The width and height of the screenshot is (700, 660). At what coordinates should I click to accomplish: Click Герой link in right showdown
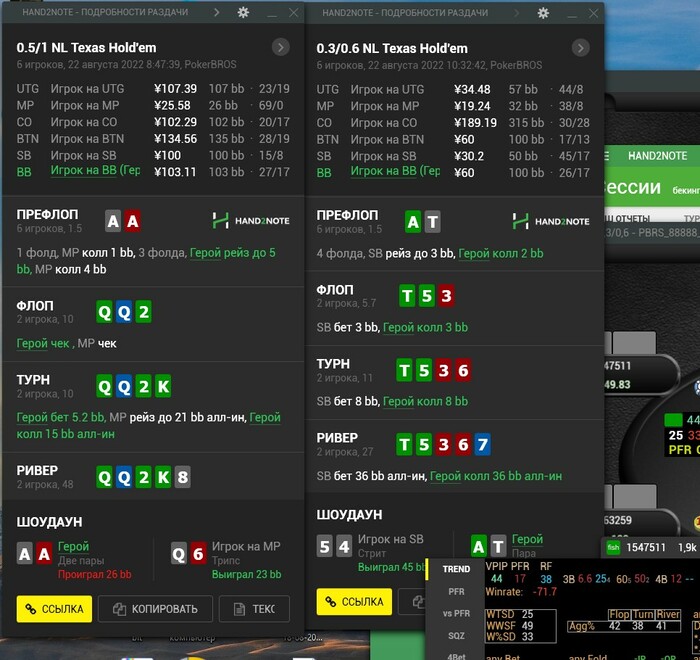(527, 539)
